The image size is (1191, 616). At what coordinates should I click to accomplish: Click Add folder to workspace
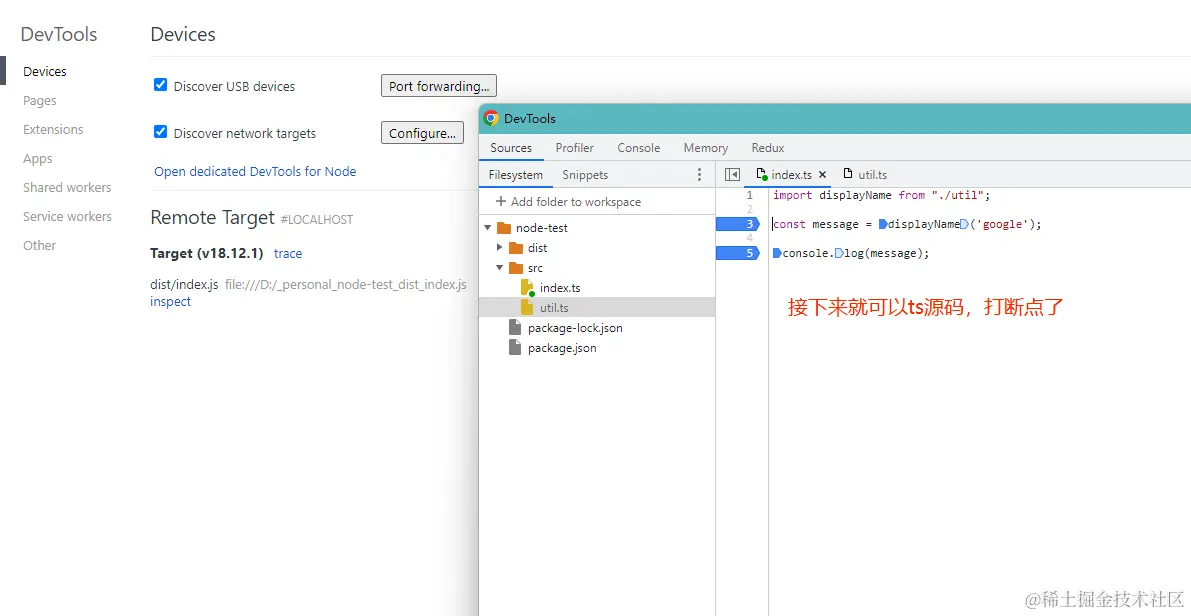[x=568, y=201]
